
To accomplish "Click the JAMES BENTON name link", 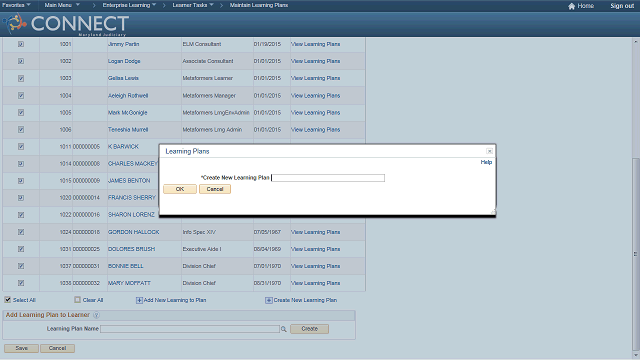I will coord(129,181).
